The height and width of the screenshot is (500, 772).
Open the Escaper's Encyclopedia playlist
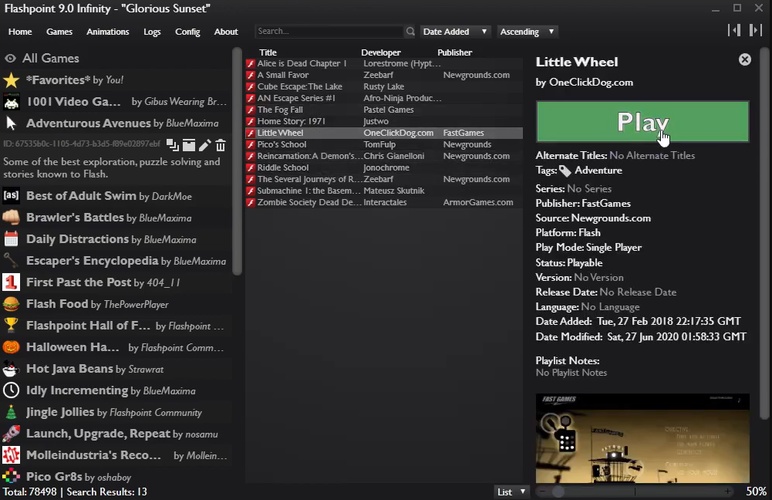tap(116, 261)
